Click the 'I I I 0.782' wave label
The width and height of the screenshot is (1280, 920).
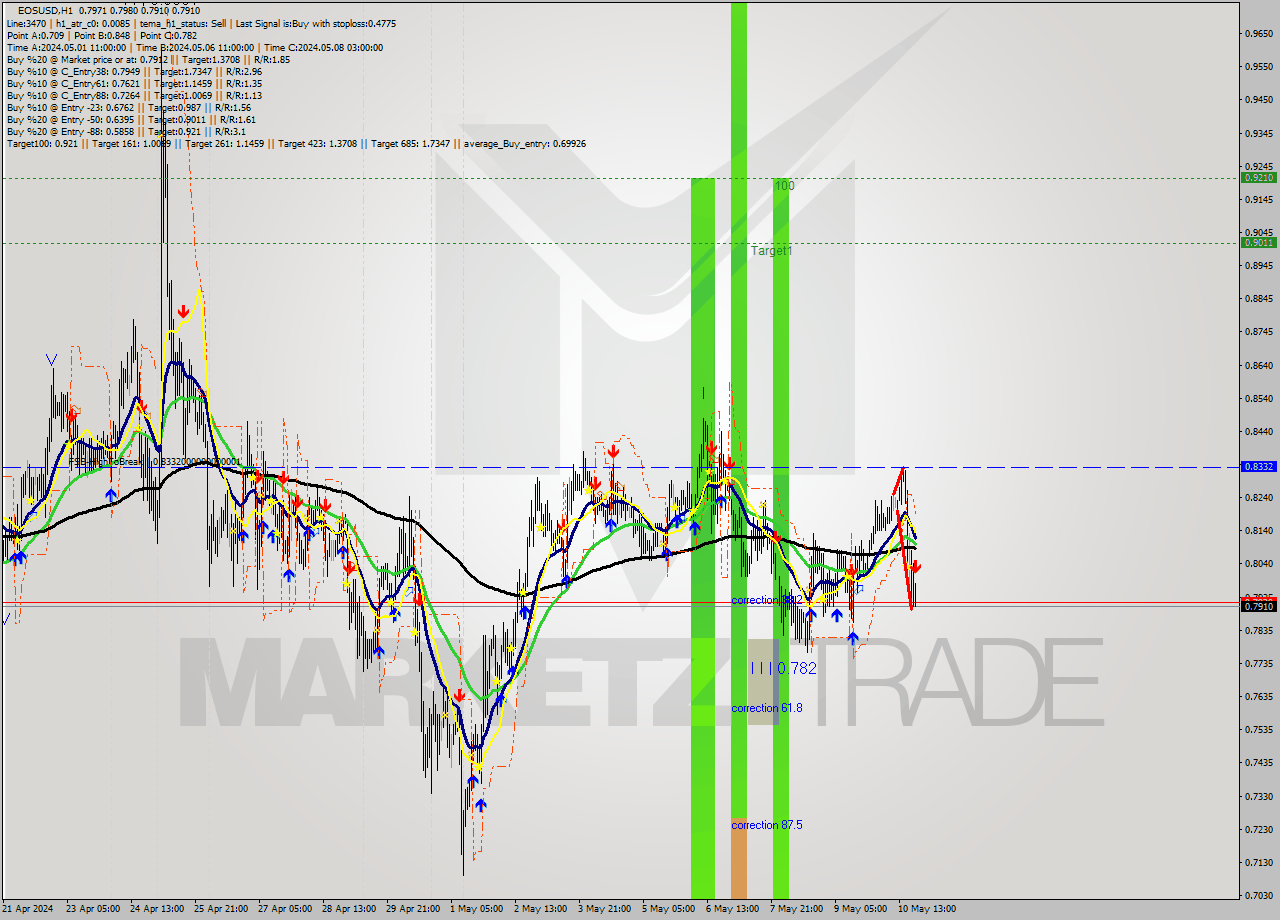tap(783, 668)
